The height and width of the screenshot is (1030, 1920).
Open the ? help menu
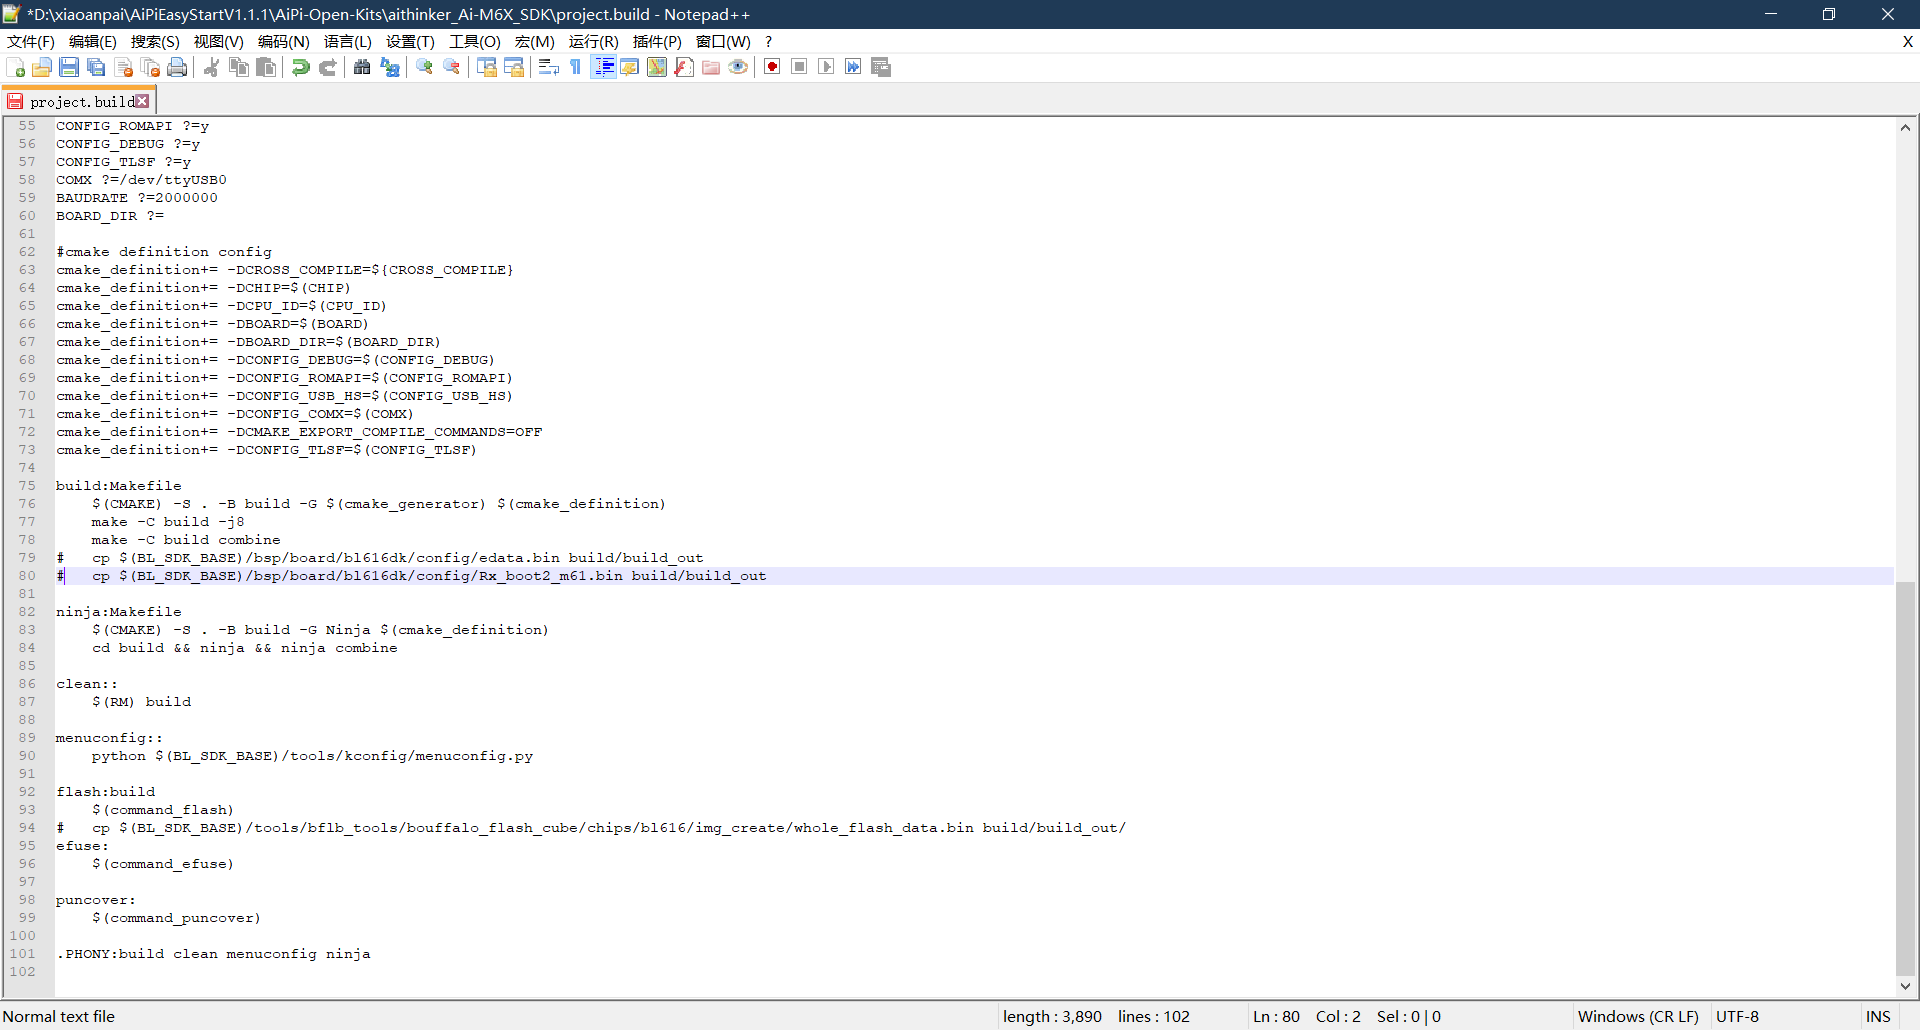pyautogui.click(x=768, y=41)
